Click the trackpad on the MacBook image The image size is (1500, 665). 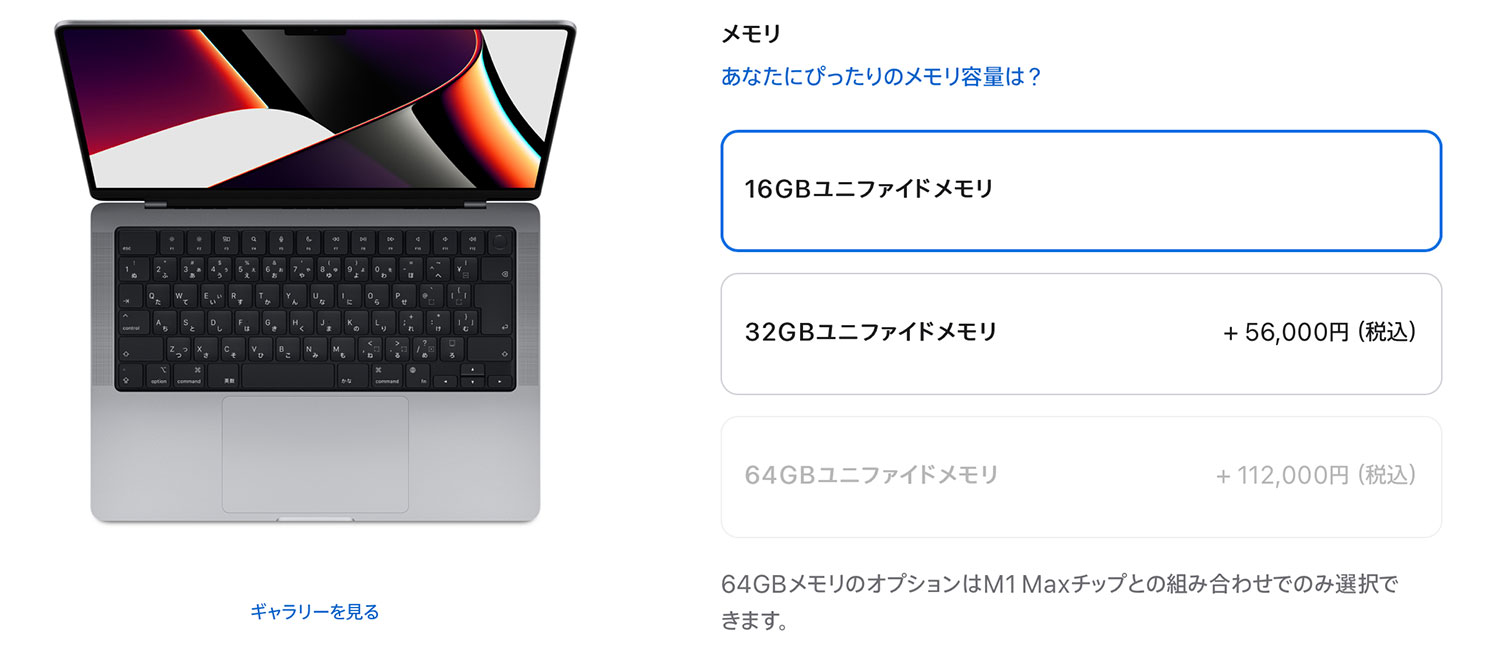pyautogui.click(x=315, y=454)
